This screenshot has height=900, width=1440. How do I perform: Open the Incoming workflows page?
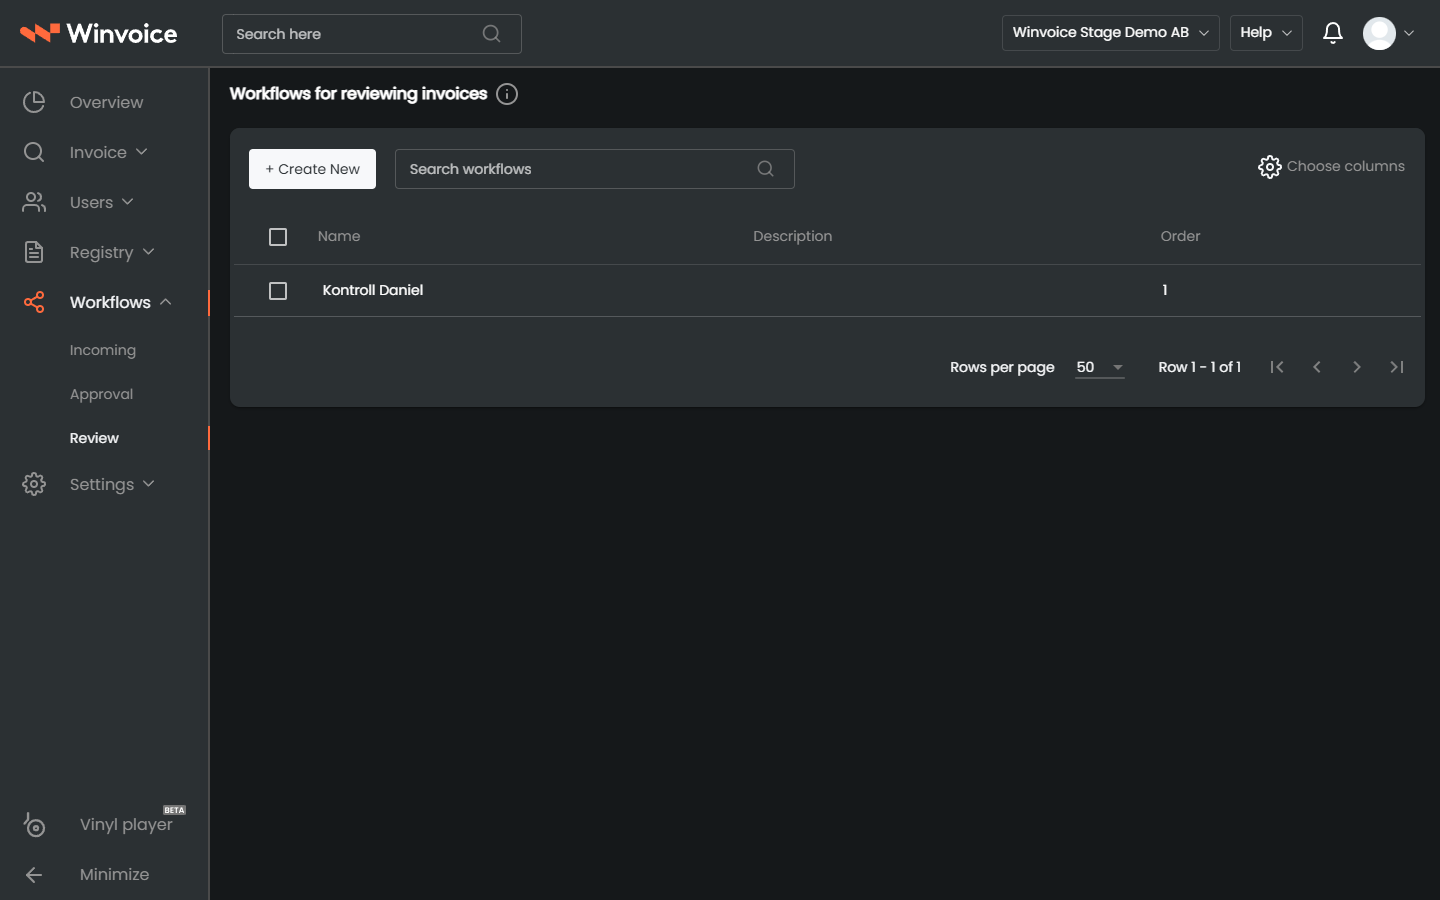point(103,350)
